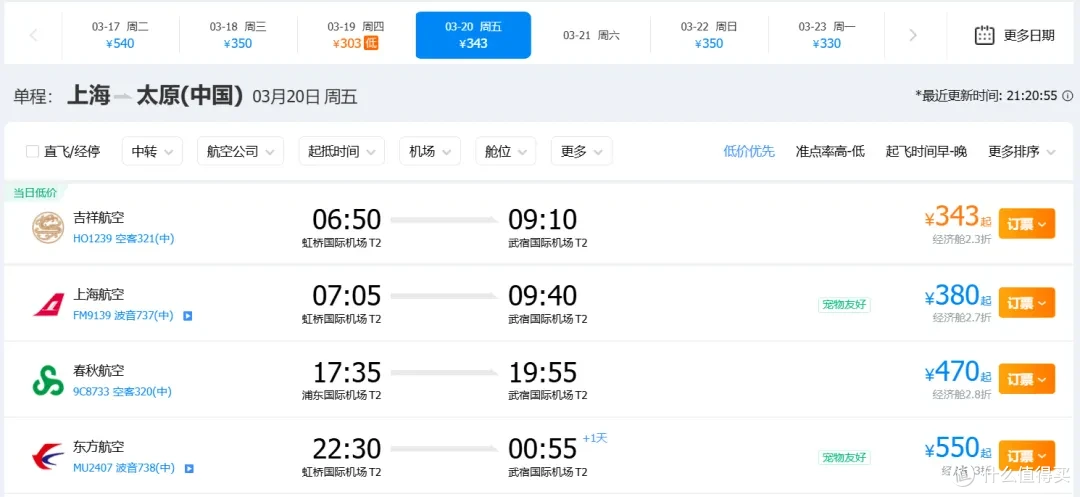Click the 06:50 departure time
Screen dimensions: 1080x497
click(x=346, y=220)
